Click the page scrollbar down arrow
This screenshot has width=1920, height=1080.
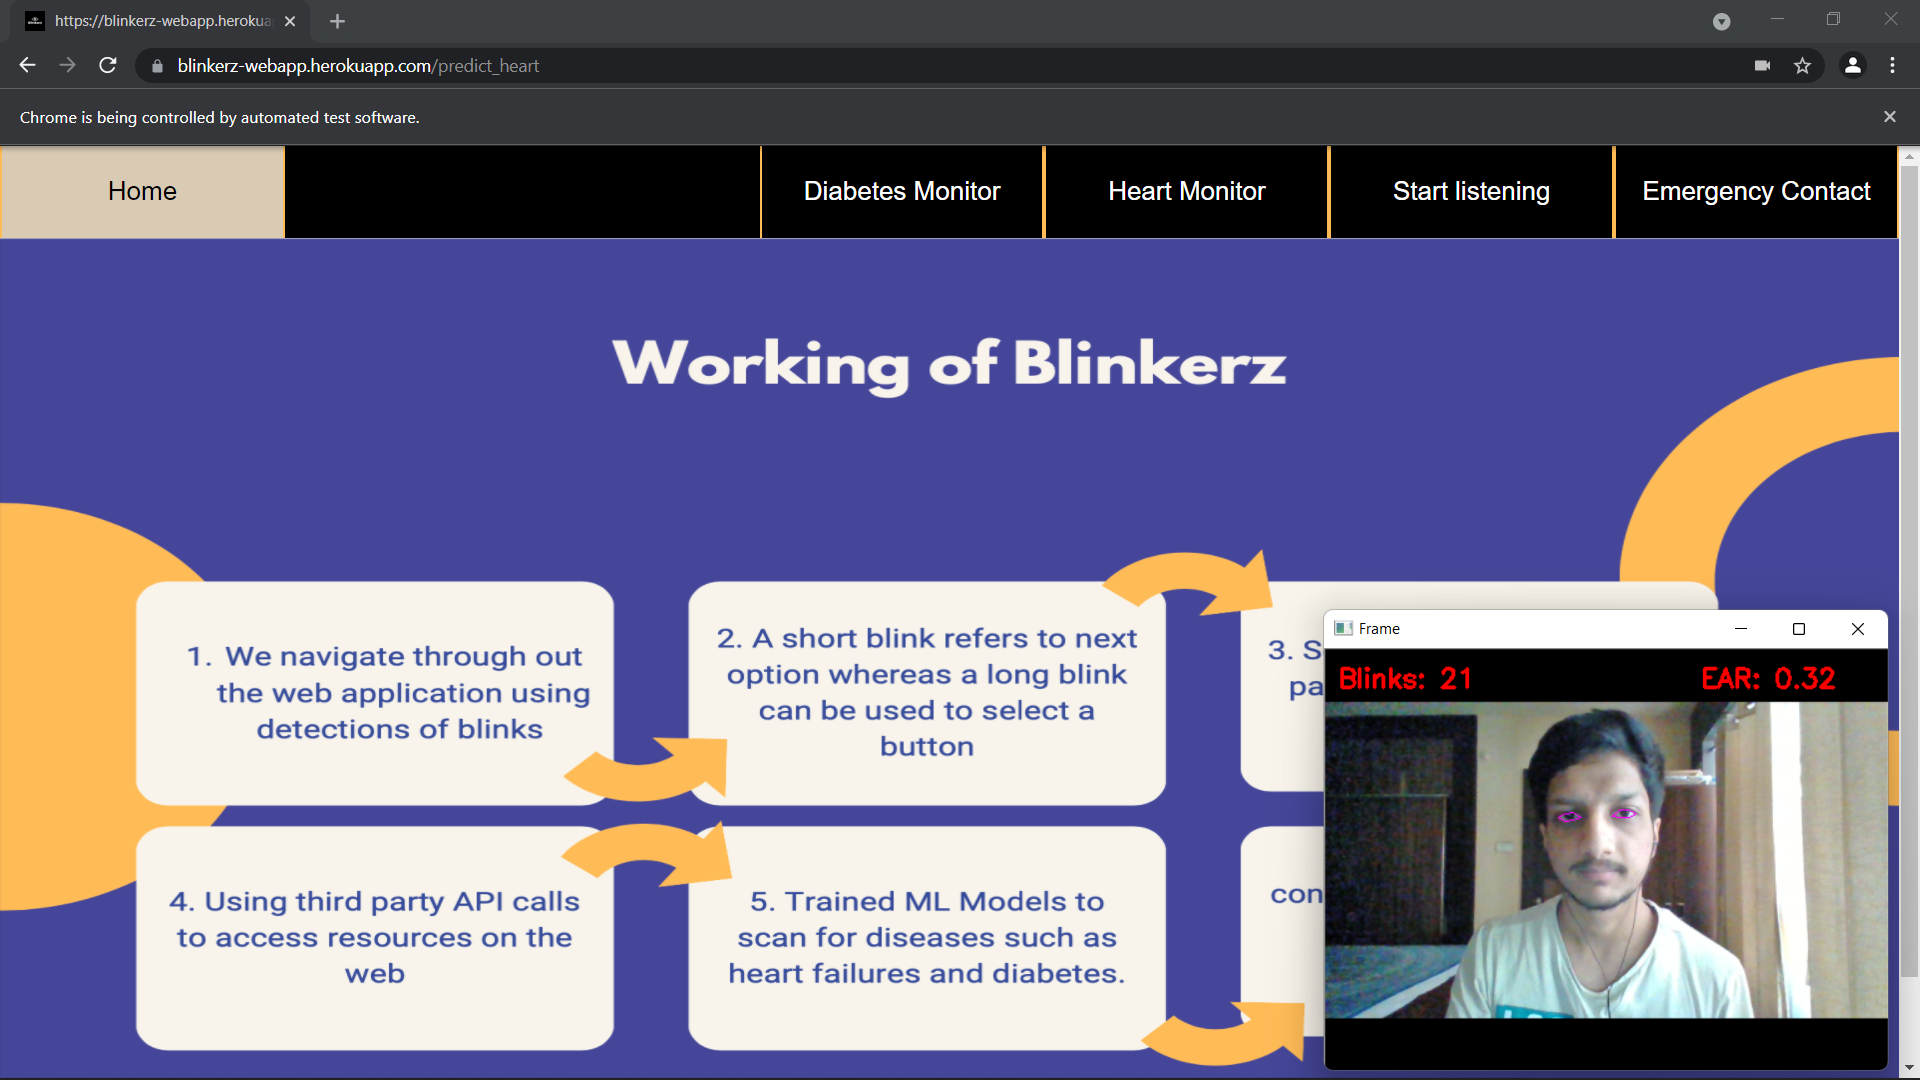(1908, 1068)
